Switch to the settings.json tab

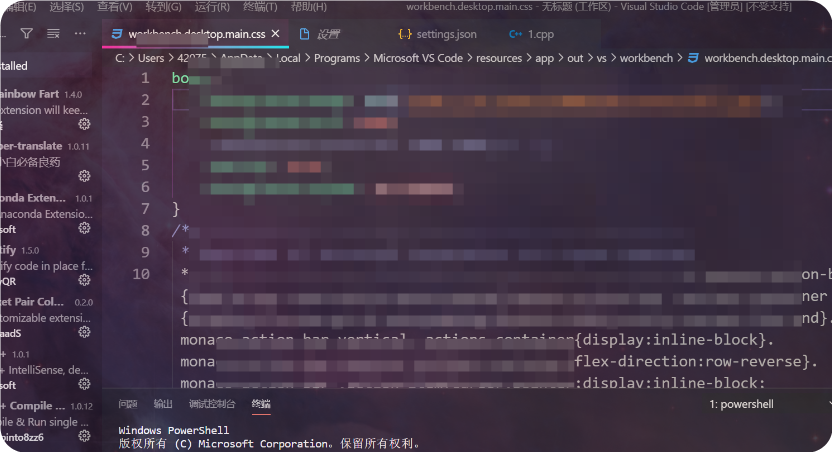[x=438, y=34]
